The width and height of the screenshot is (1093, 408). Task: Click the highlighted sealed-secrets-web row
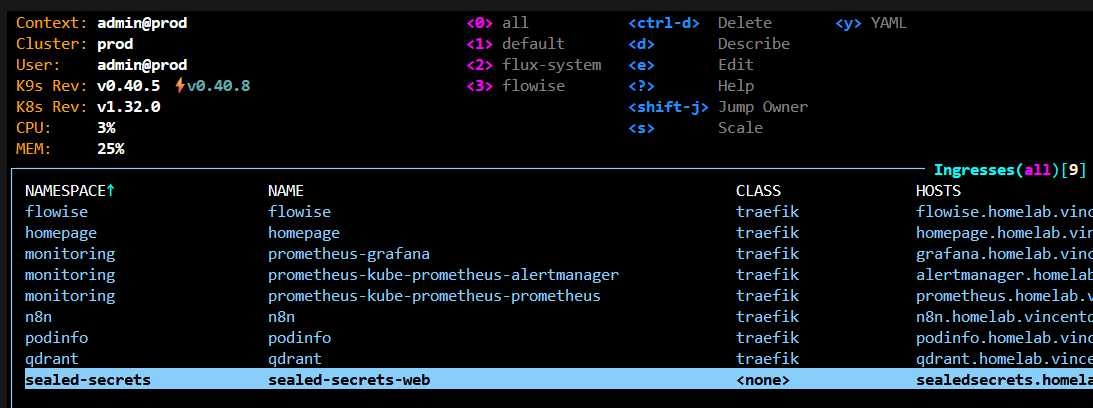coord(349,380)
